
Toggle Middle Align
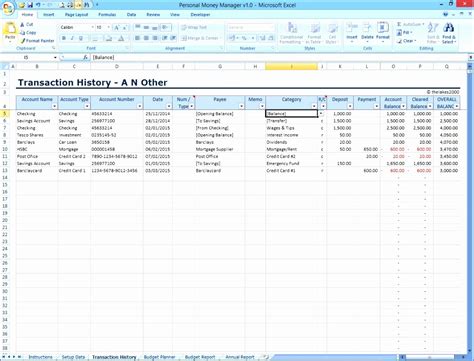tap(146, 28)
